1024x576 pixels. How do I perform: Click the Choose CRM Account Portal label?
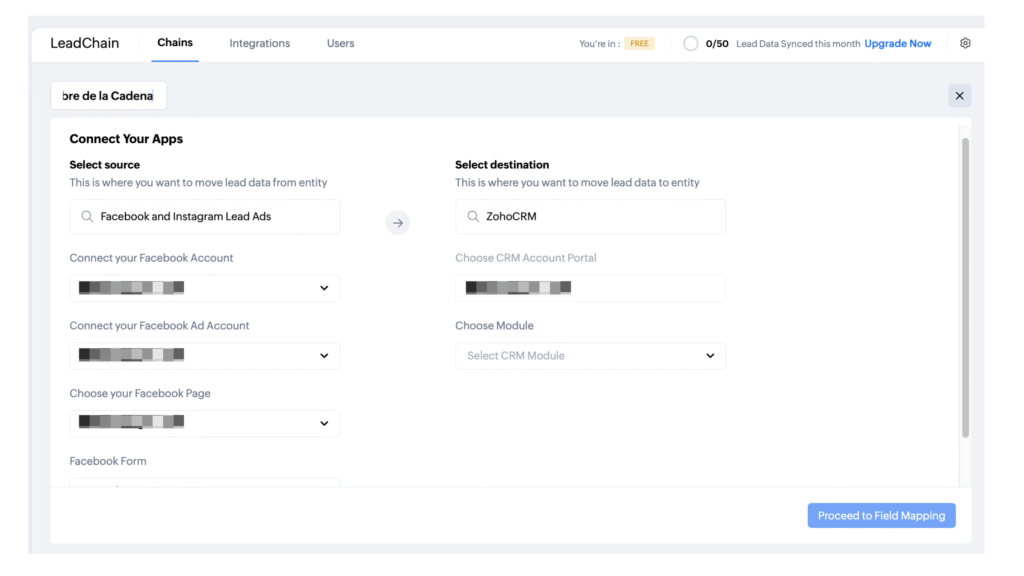[x=526, y=258]
